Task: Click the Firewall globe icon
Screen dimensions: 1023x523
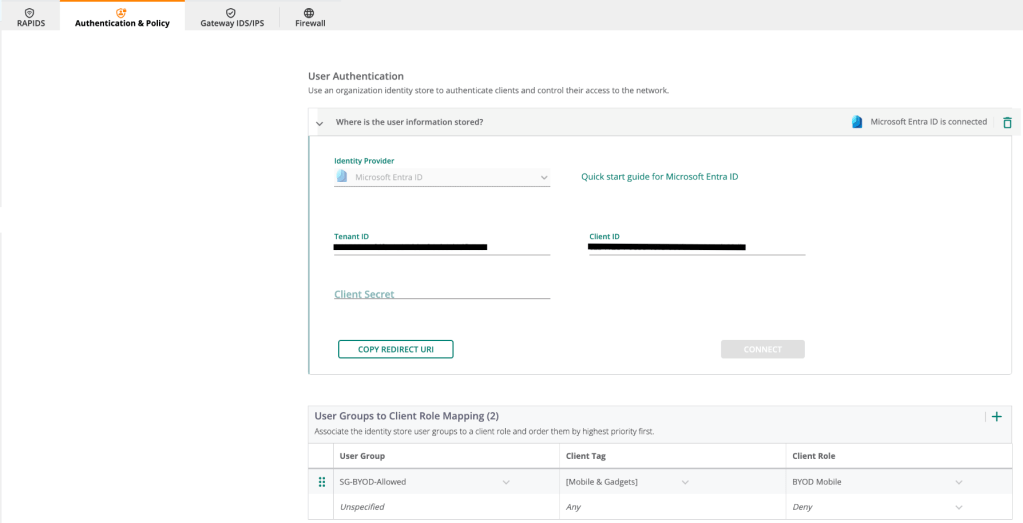Action: pos(309,12)
